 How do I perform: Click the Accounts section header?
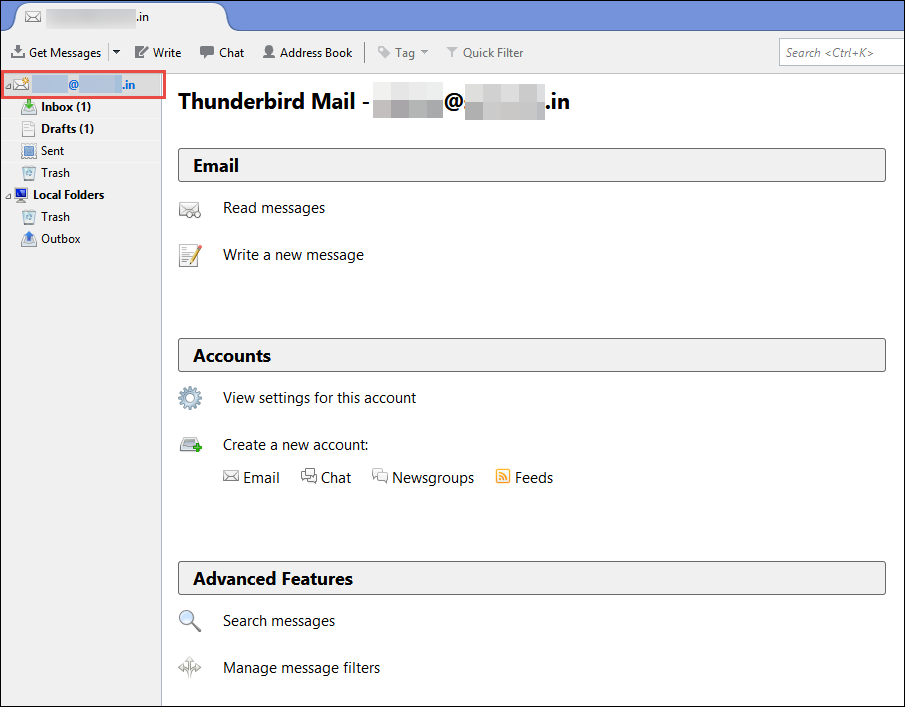(x=532, y=355)
